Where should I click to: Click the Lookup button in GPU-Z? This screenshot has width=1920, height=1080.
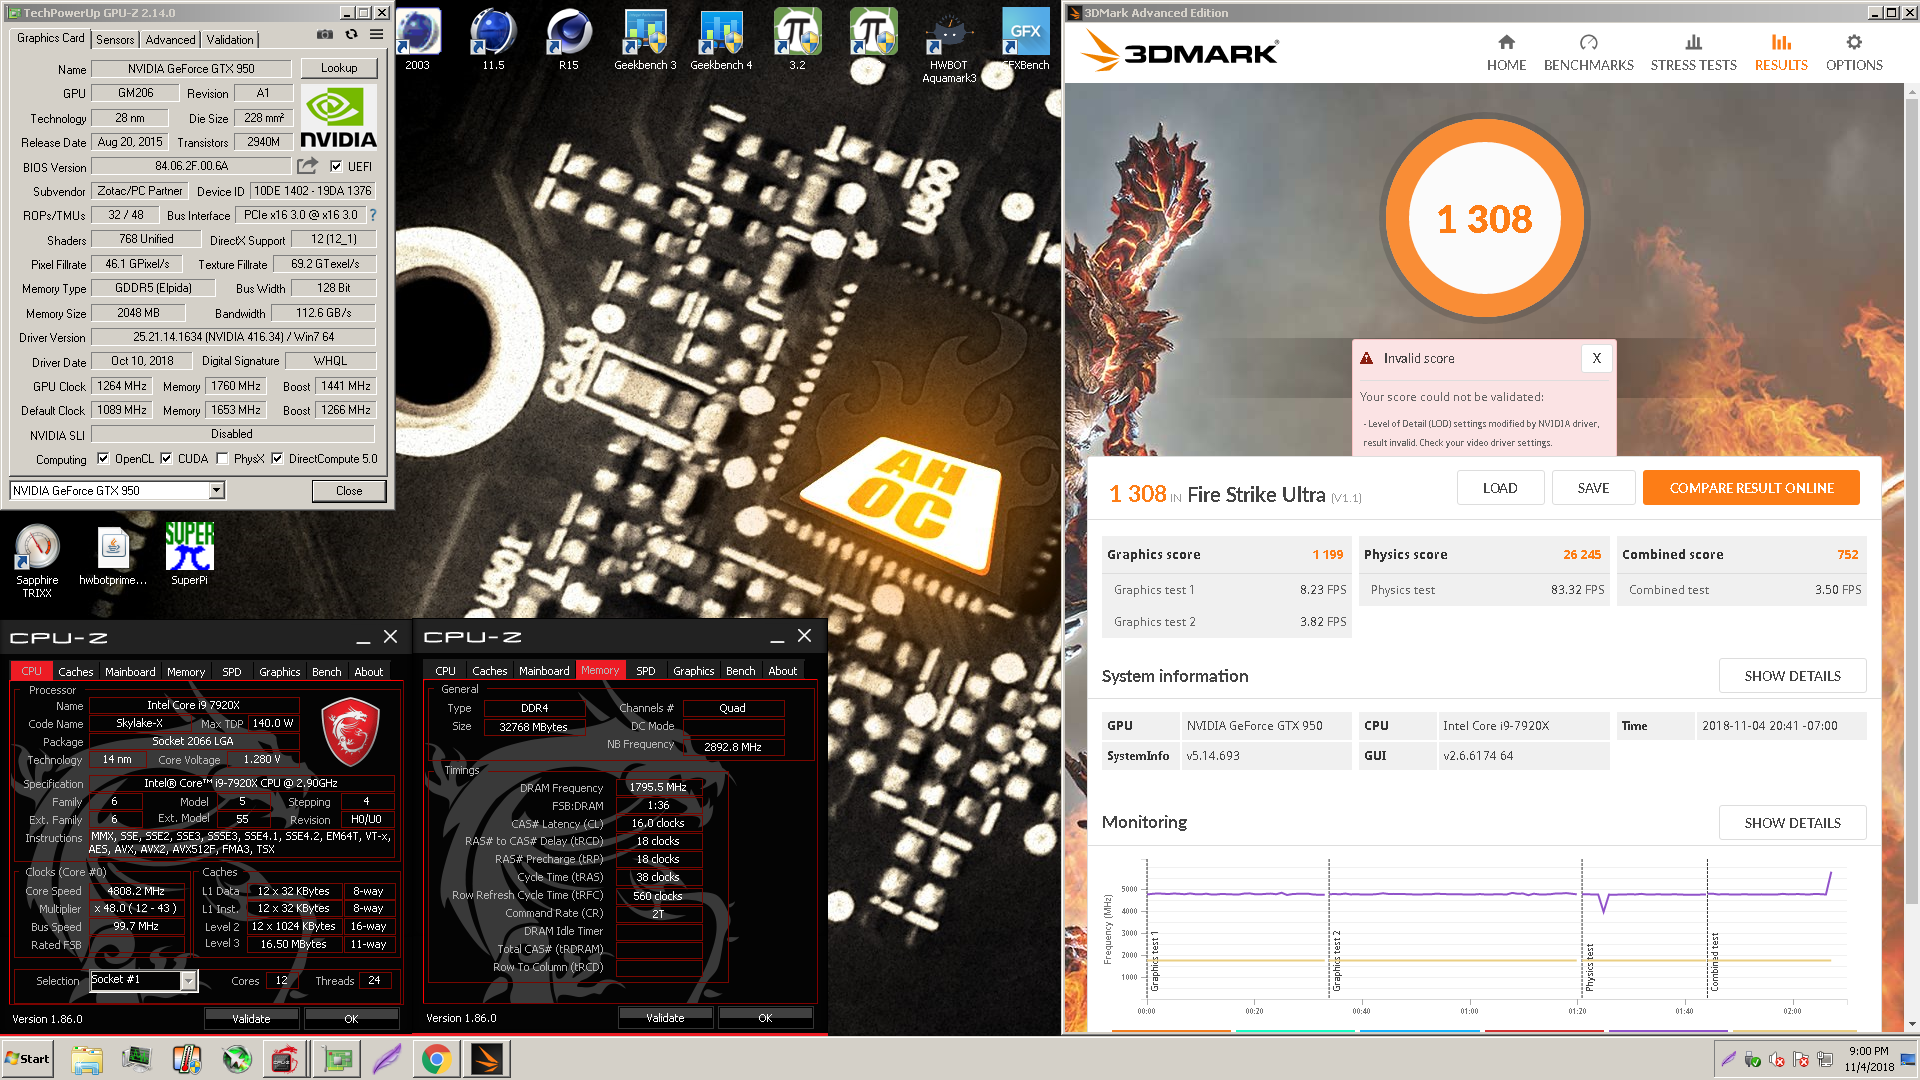click(339, 68)
